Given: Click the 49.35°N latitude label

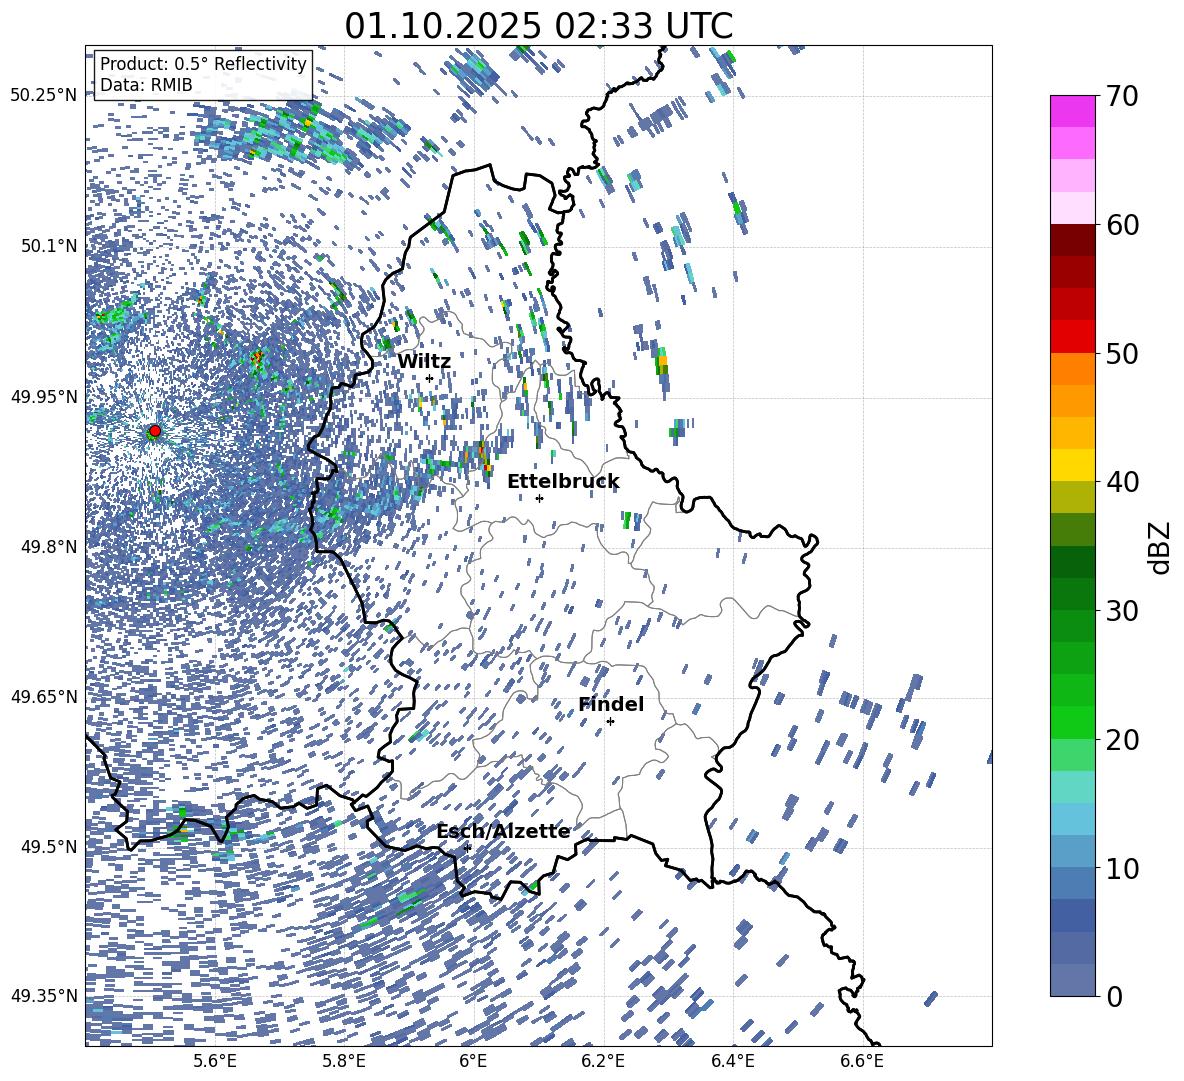Looking at the screenshot, I should [x=44, y=996].
